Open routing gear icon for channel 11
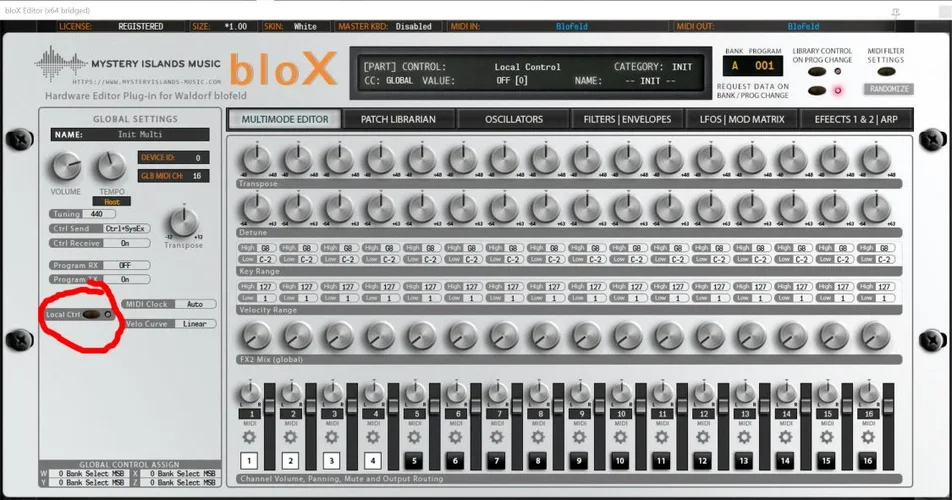Viewport: 952px width, 500px height. (661, 437)
